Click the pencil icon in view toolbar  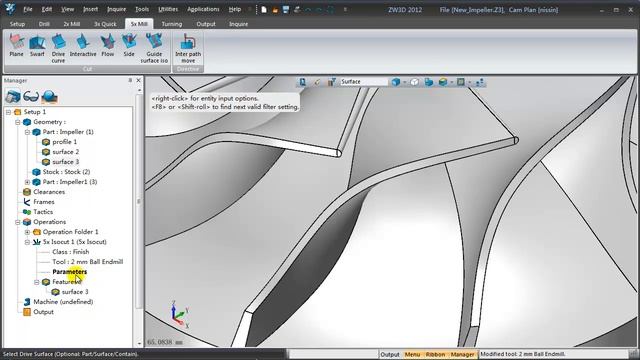317,82
